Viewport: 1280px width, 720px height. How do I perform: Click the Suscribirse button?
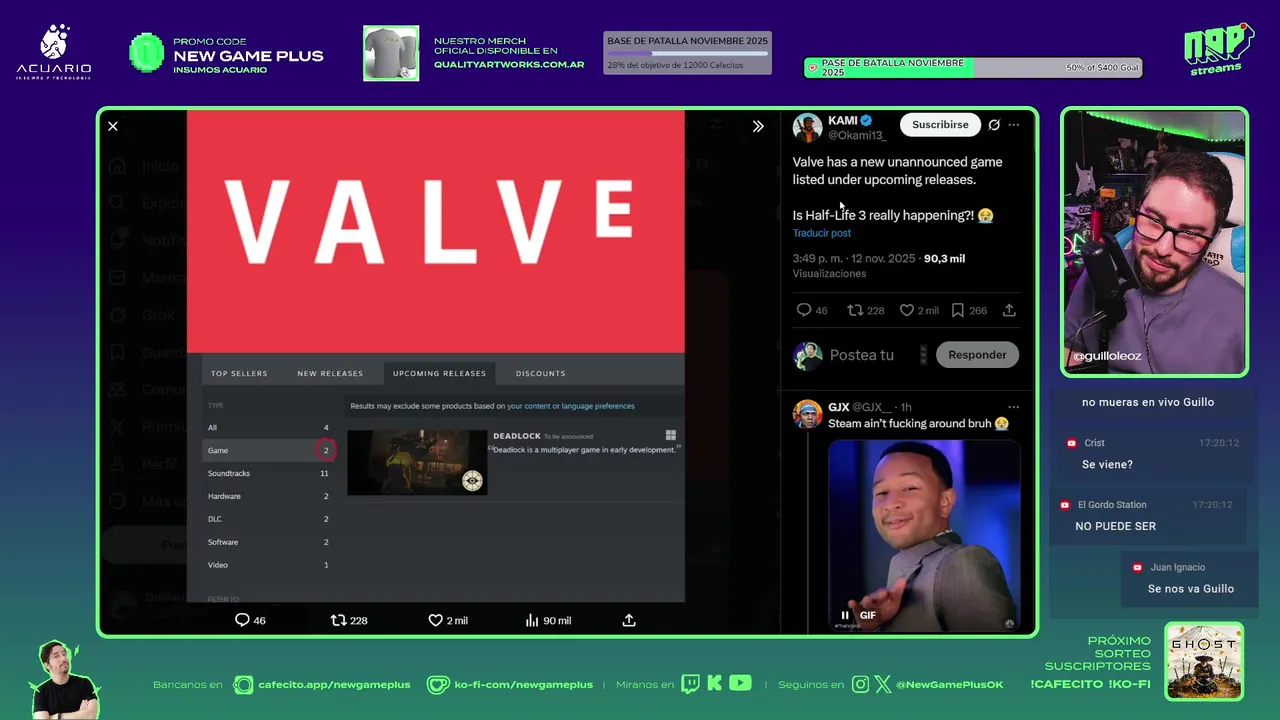click(x=940, y=125)
